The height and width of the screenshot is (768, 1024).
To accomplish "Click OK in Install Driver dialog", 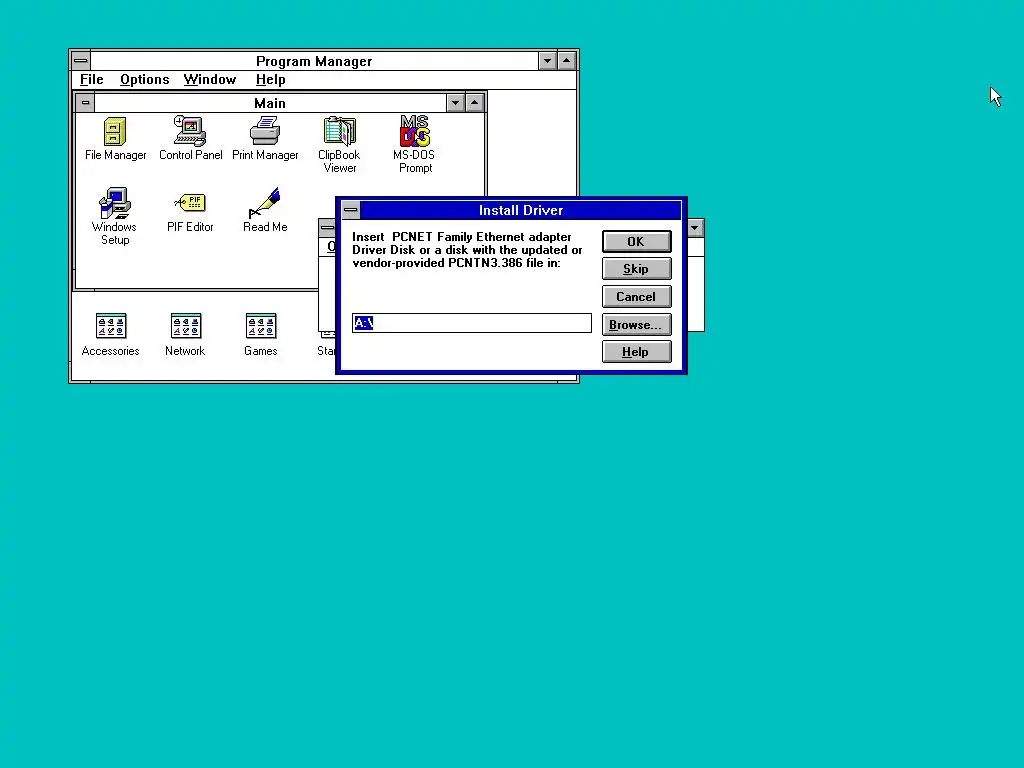I will (x=636, y=242).
